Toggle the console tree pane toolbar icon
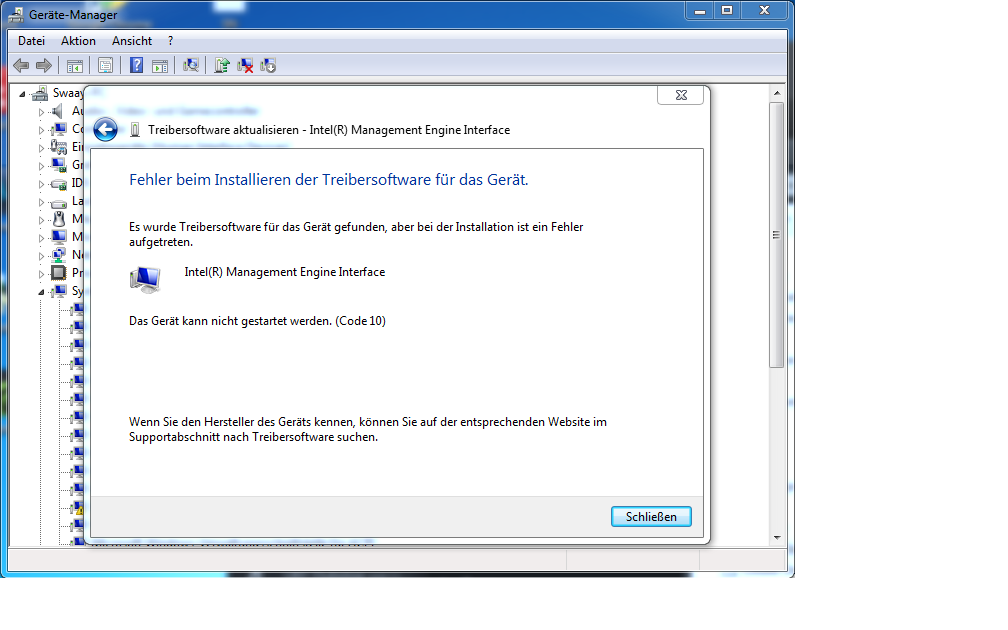This screenshot has width=1008, height=630. coord(75,66)
